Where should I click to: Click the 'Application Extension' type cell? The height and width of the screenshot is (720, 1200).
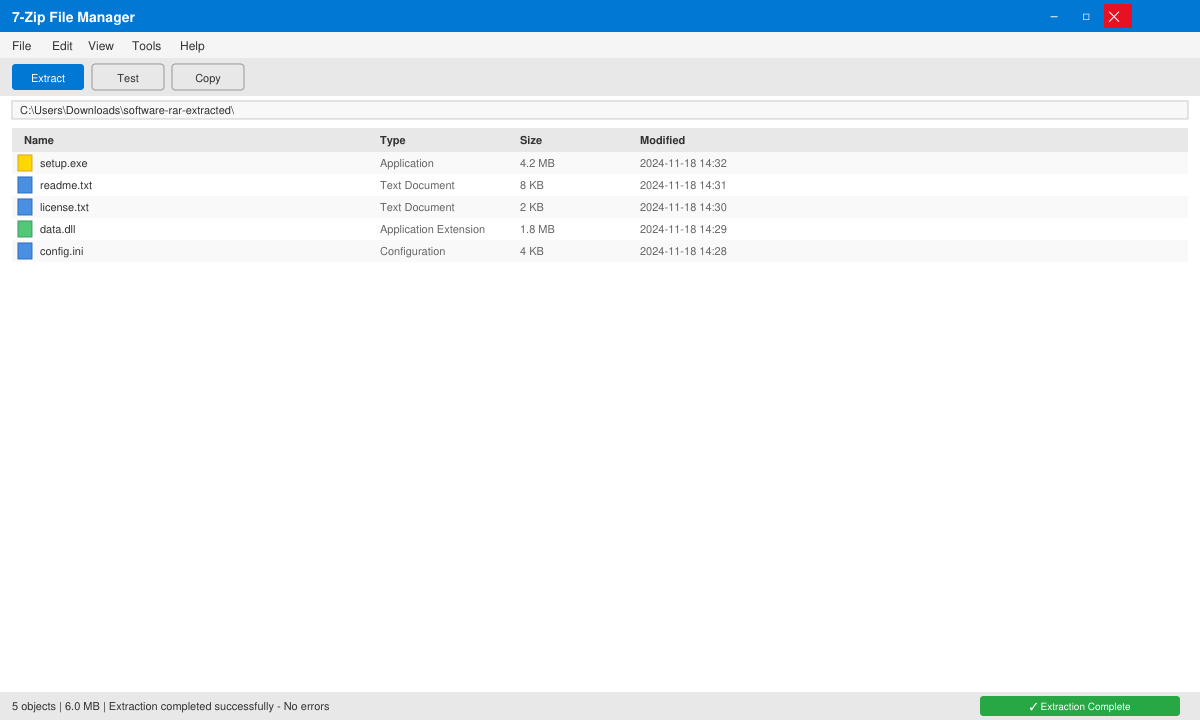tap(432, 229)
